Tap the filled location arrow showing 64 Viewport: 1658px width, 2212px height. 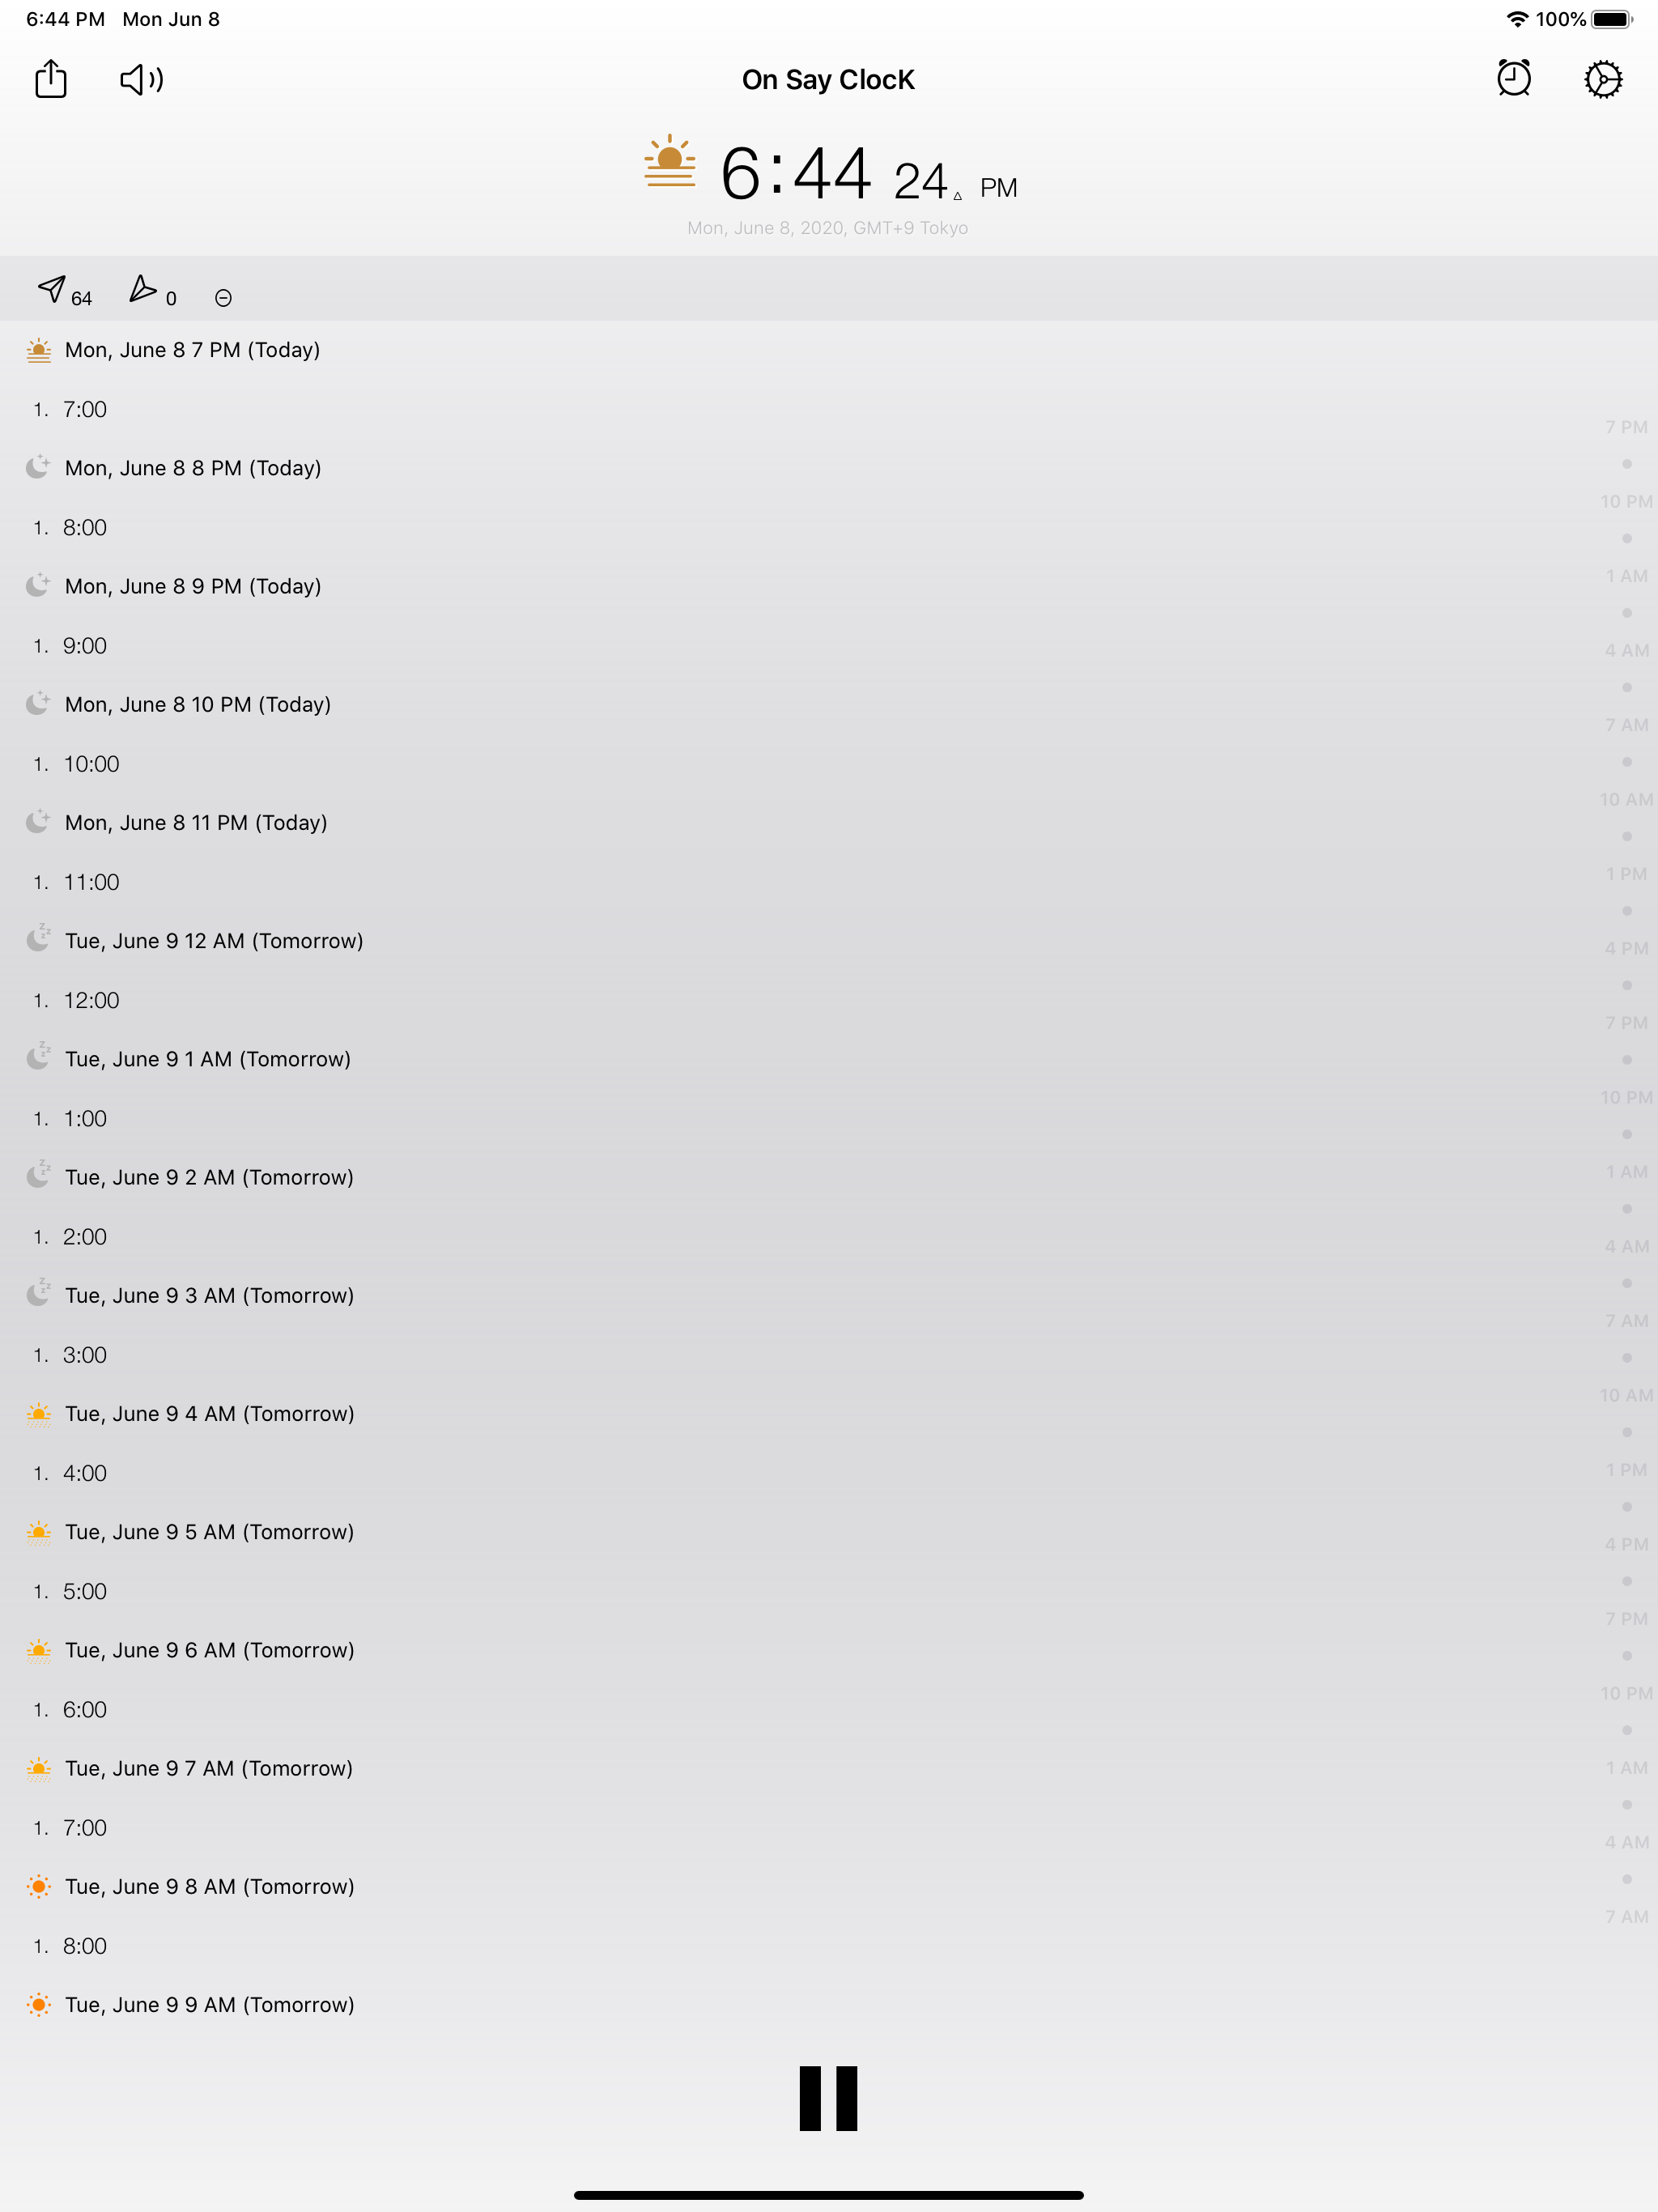(52, 289)
